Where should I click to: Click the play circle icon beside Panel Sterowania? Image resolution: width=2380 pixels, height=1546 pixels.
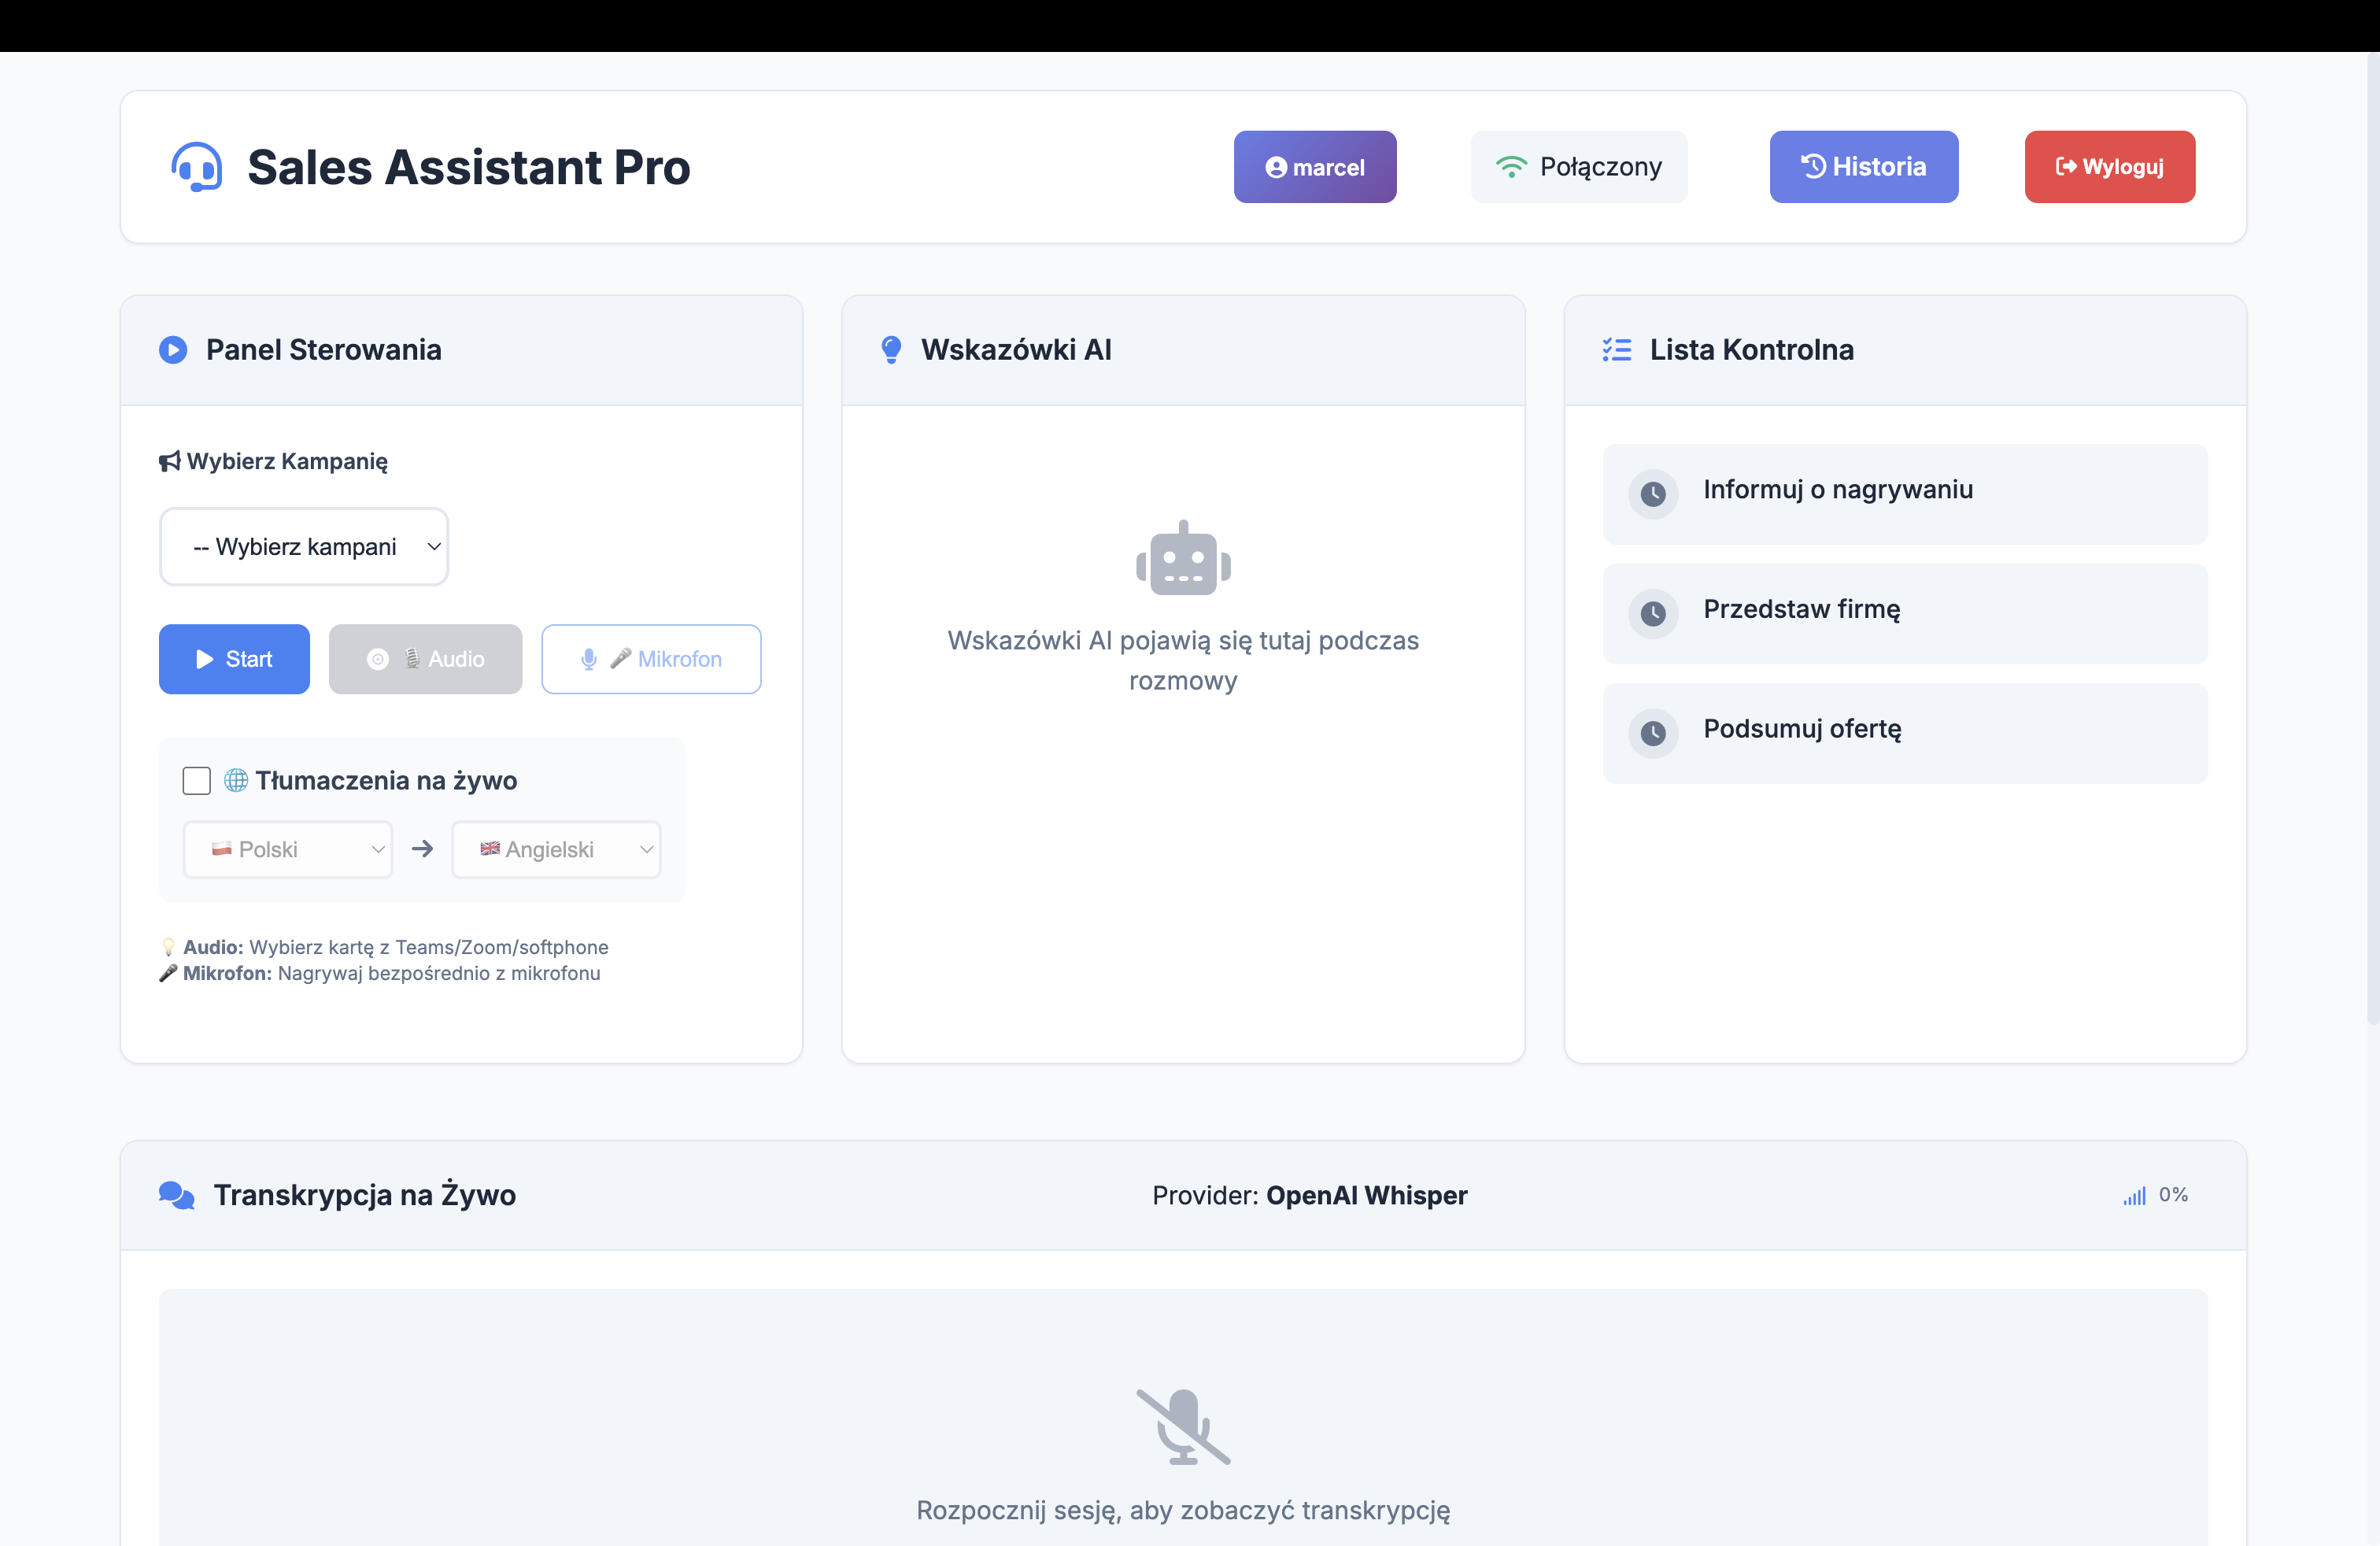click(x=173, y=350)
